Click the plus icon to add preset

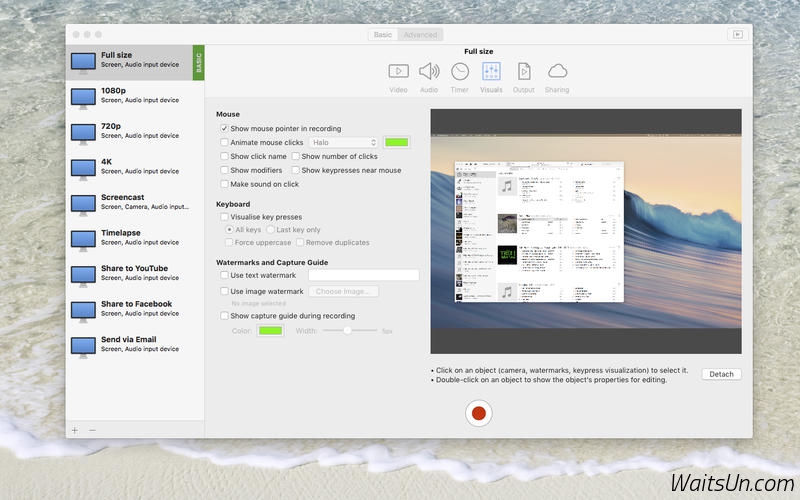[x=75, y=430]
